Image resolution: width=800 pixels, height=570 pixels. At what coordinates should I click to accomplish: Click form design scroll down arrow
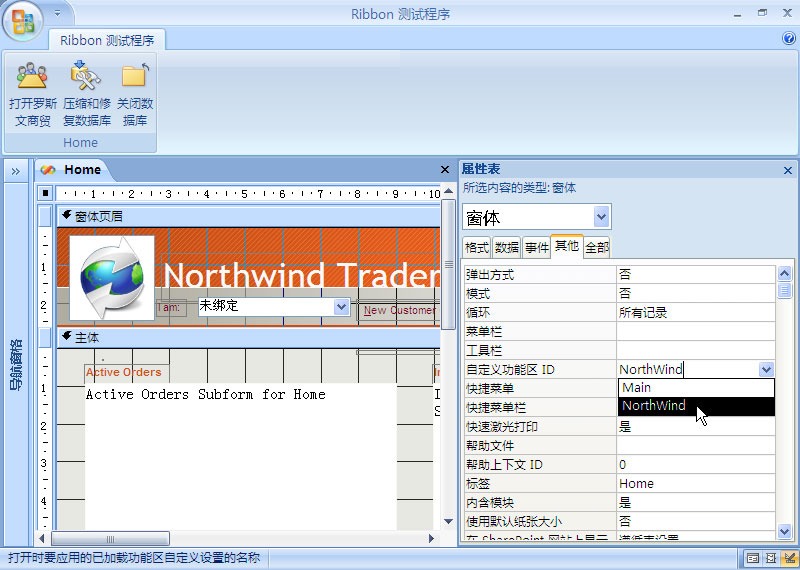[x=448, y=522]
